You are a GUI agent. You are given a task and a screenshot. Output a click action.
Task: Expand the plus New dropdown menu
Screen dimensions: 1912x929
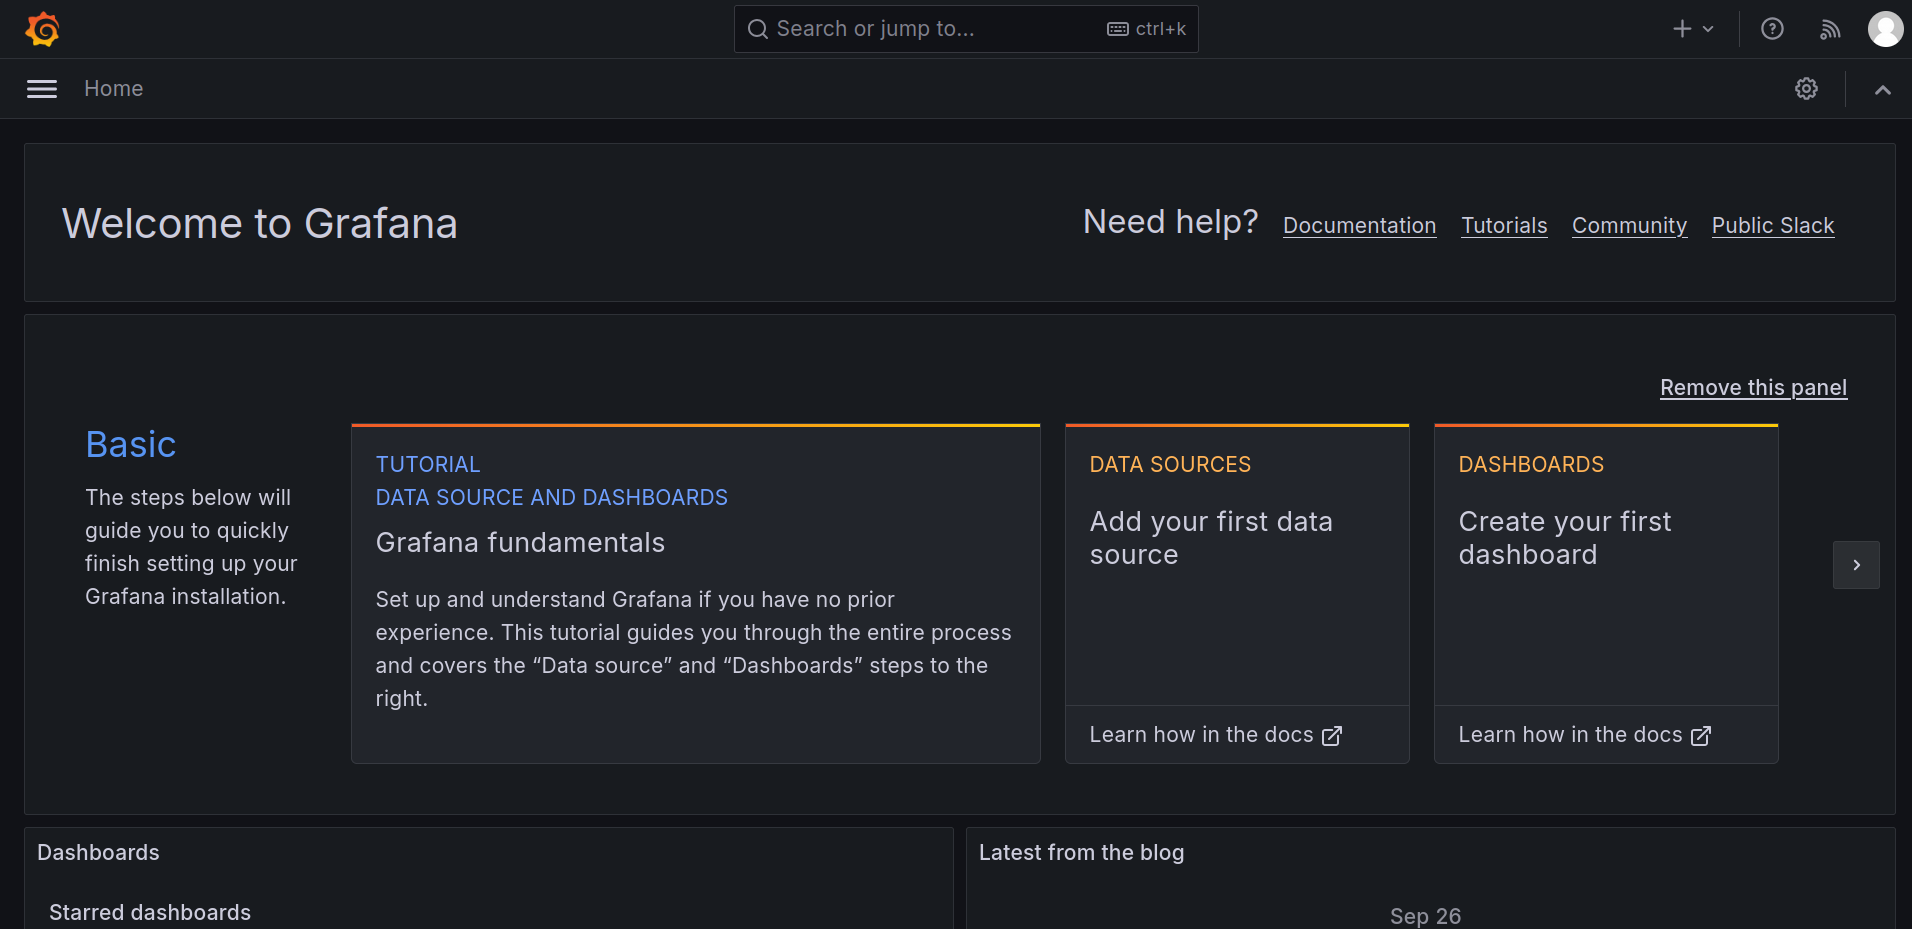tap(1693, 29)
